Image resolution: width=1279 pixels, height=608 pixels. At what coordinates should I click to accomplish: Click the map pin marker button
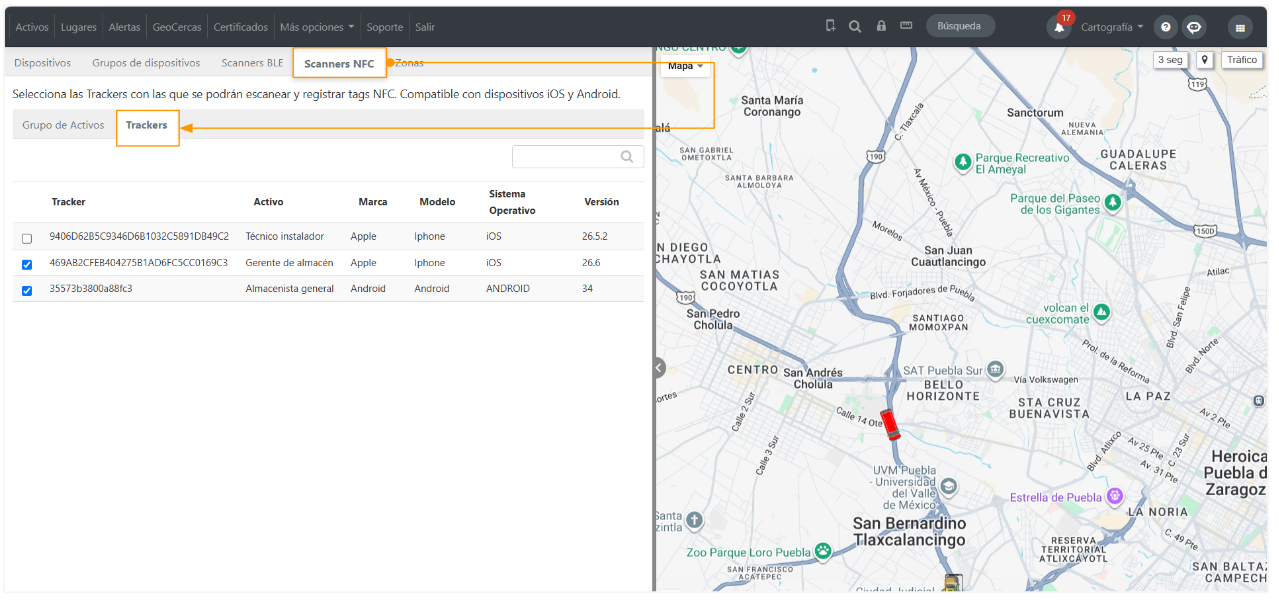[x=1204, y=60]
